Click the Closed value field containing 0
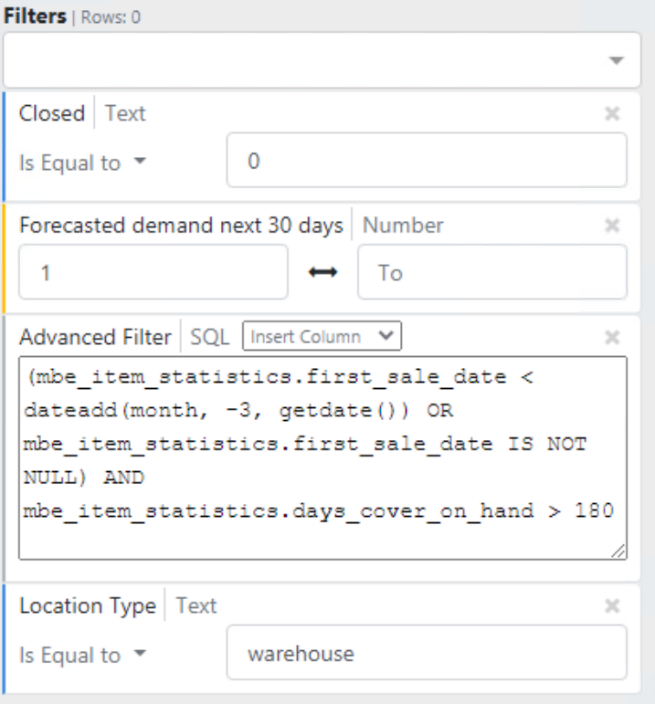 (x=426, y=160)
